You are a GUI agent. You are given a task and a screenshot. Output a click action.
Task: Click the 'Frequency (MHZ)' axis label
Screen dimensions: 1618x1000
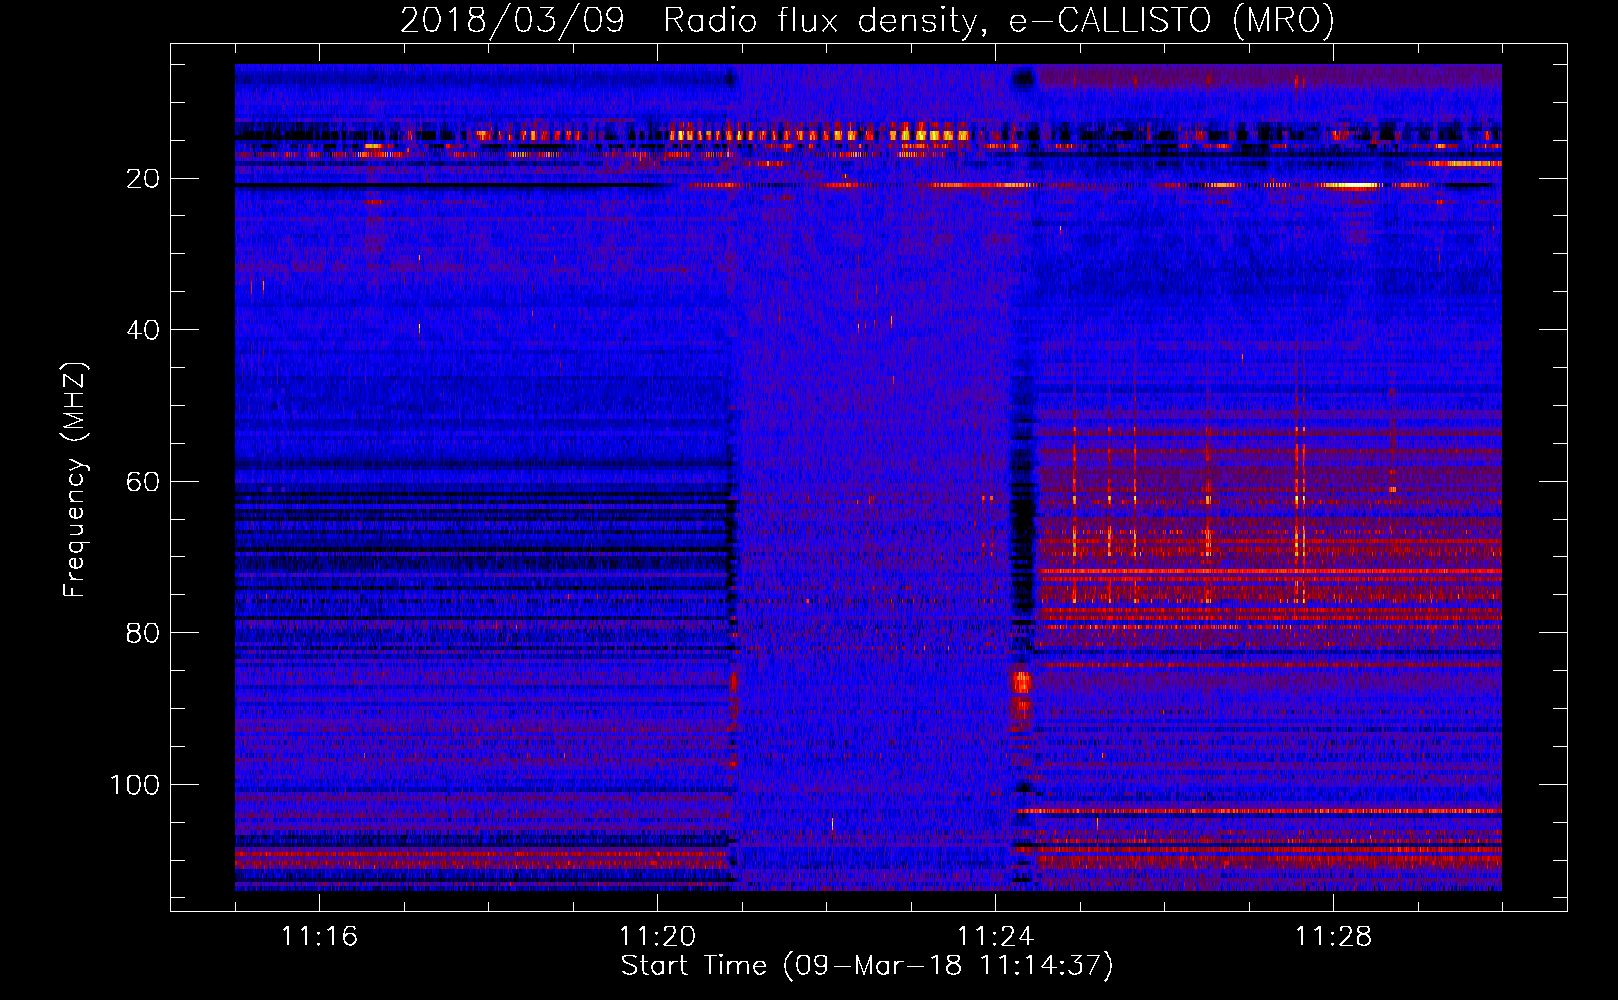pyautogui.click(x=75, y=479)
